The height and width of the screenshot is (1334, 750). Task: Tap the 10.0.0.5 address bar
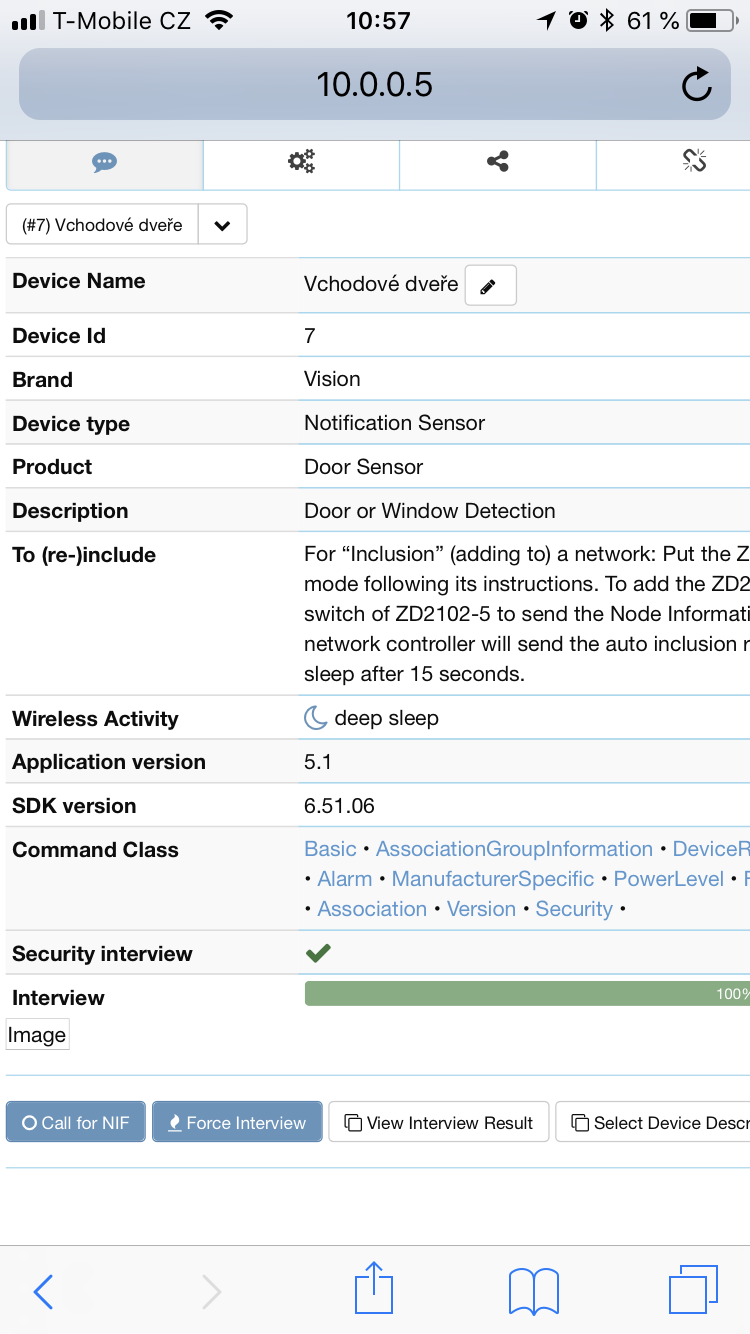coord(374,85)
